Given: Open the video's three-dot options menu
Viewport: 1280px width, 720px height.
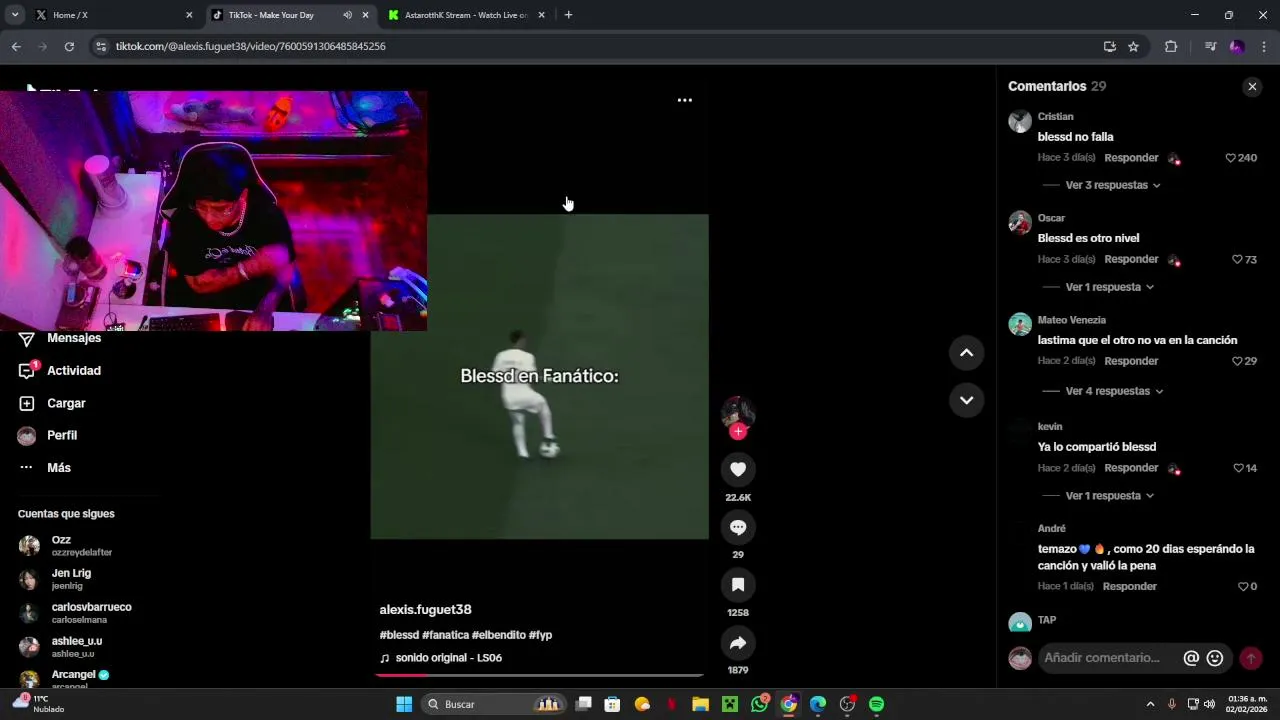Looking at the screenshot, I should click(x=685, y=100).
